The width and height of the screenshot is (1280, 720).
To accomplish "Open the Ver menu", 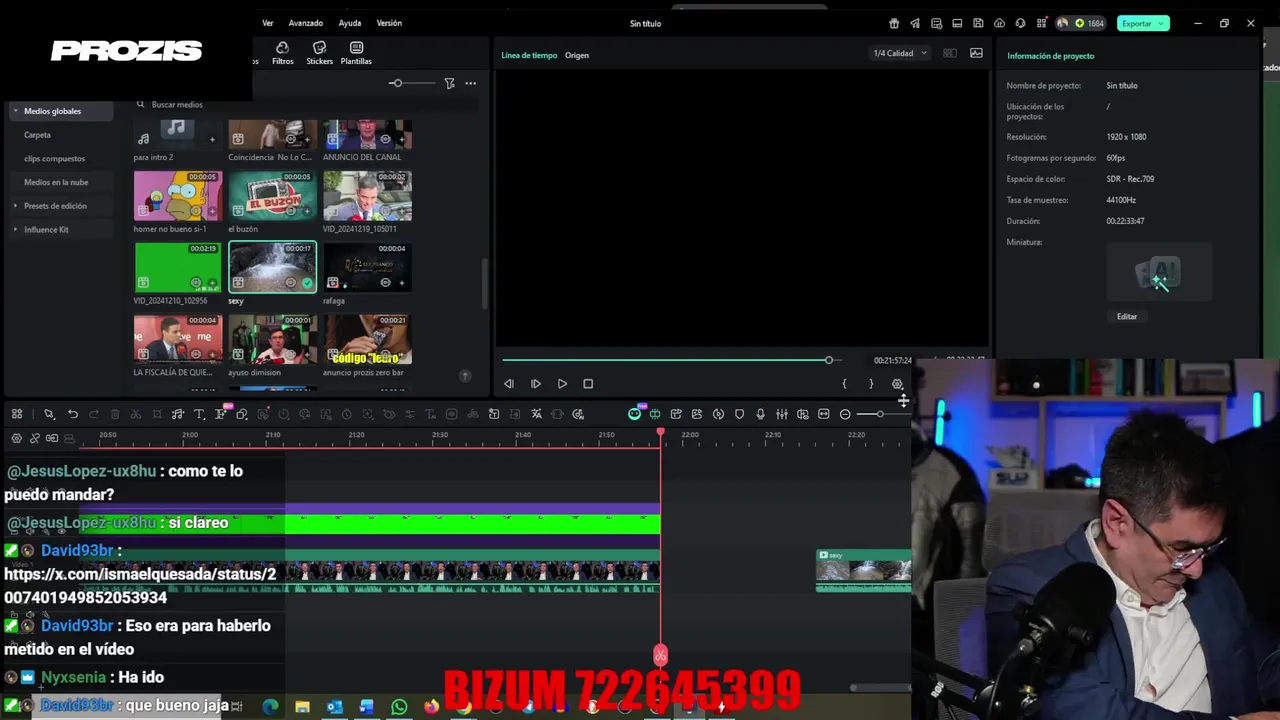I will 268,23.
